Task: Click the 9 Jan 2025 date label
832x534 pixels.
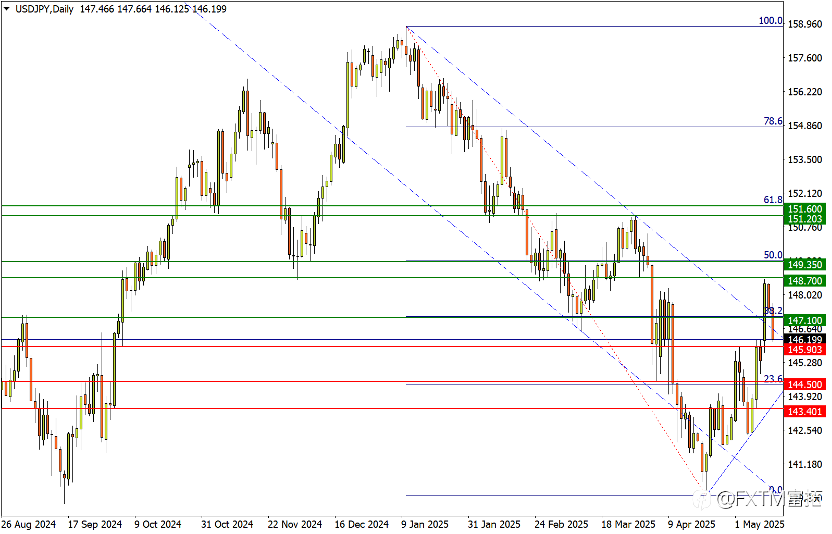Action: click(426, 524)
